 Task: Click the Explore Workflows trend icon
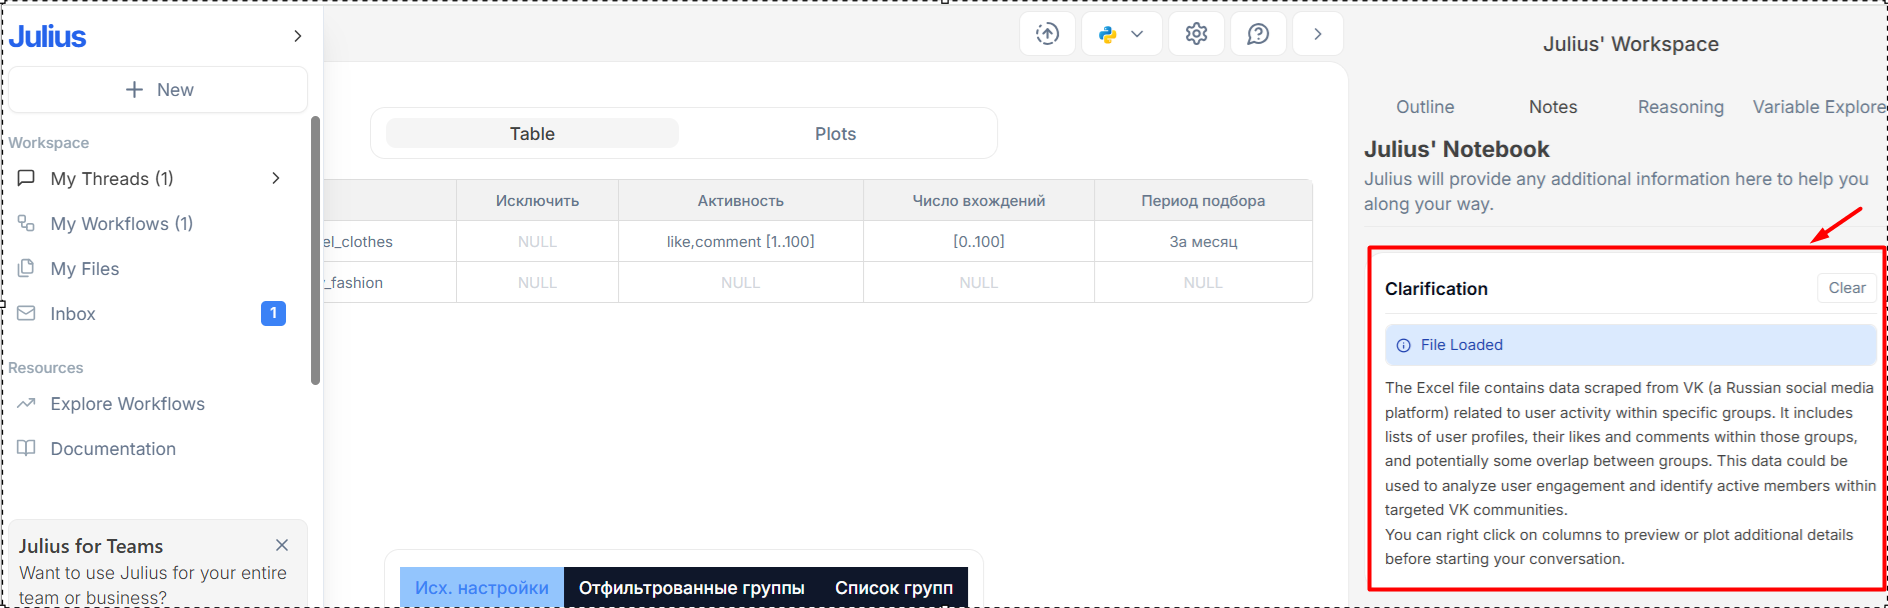click(x=27, y=403)
